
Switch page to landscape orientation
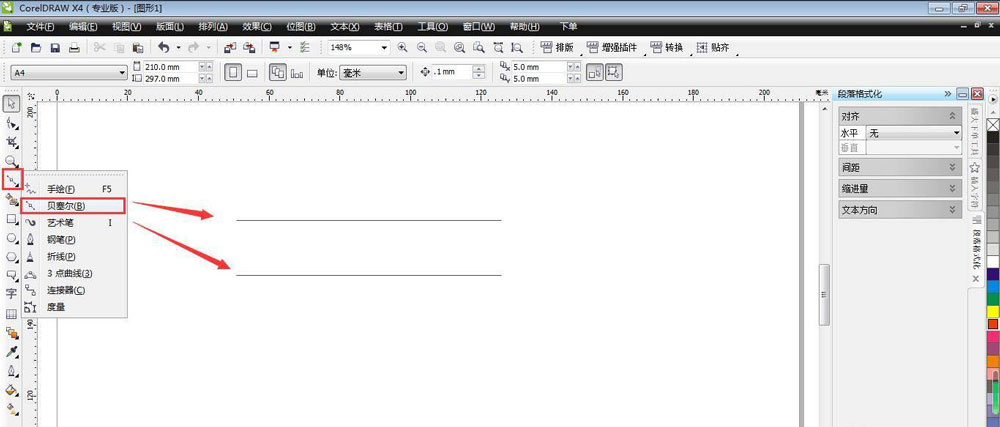[x=253, y=72]
